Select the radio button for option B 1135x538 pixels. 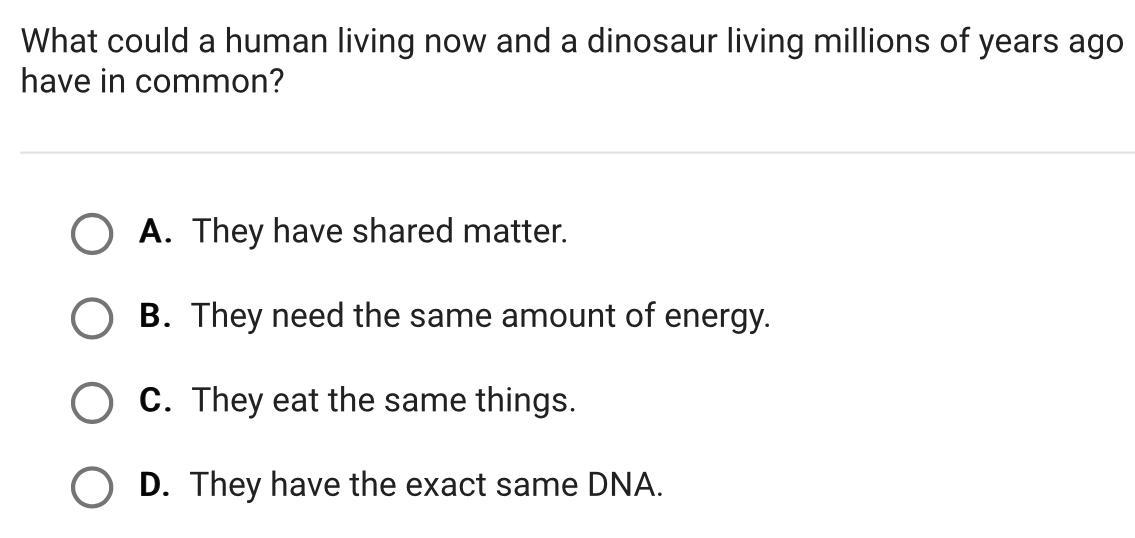pos(92,319)
